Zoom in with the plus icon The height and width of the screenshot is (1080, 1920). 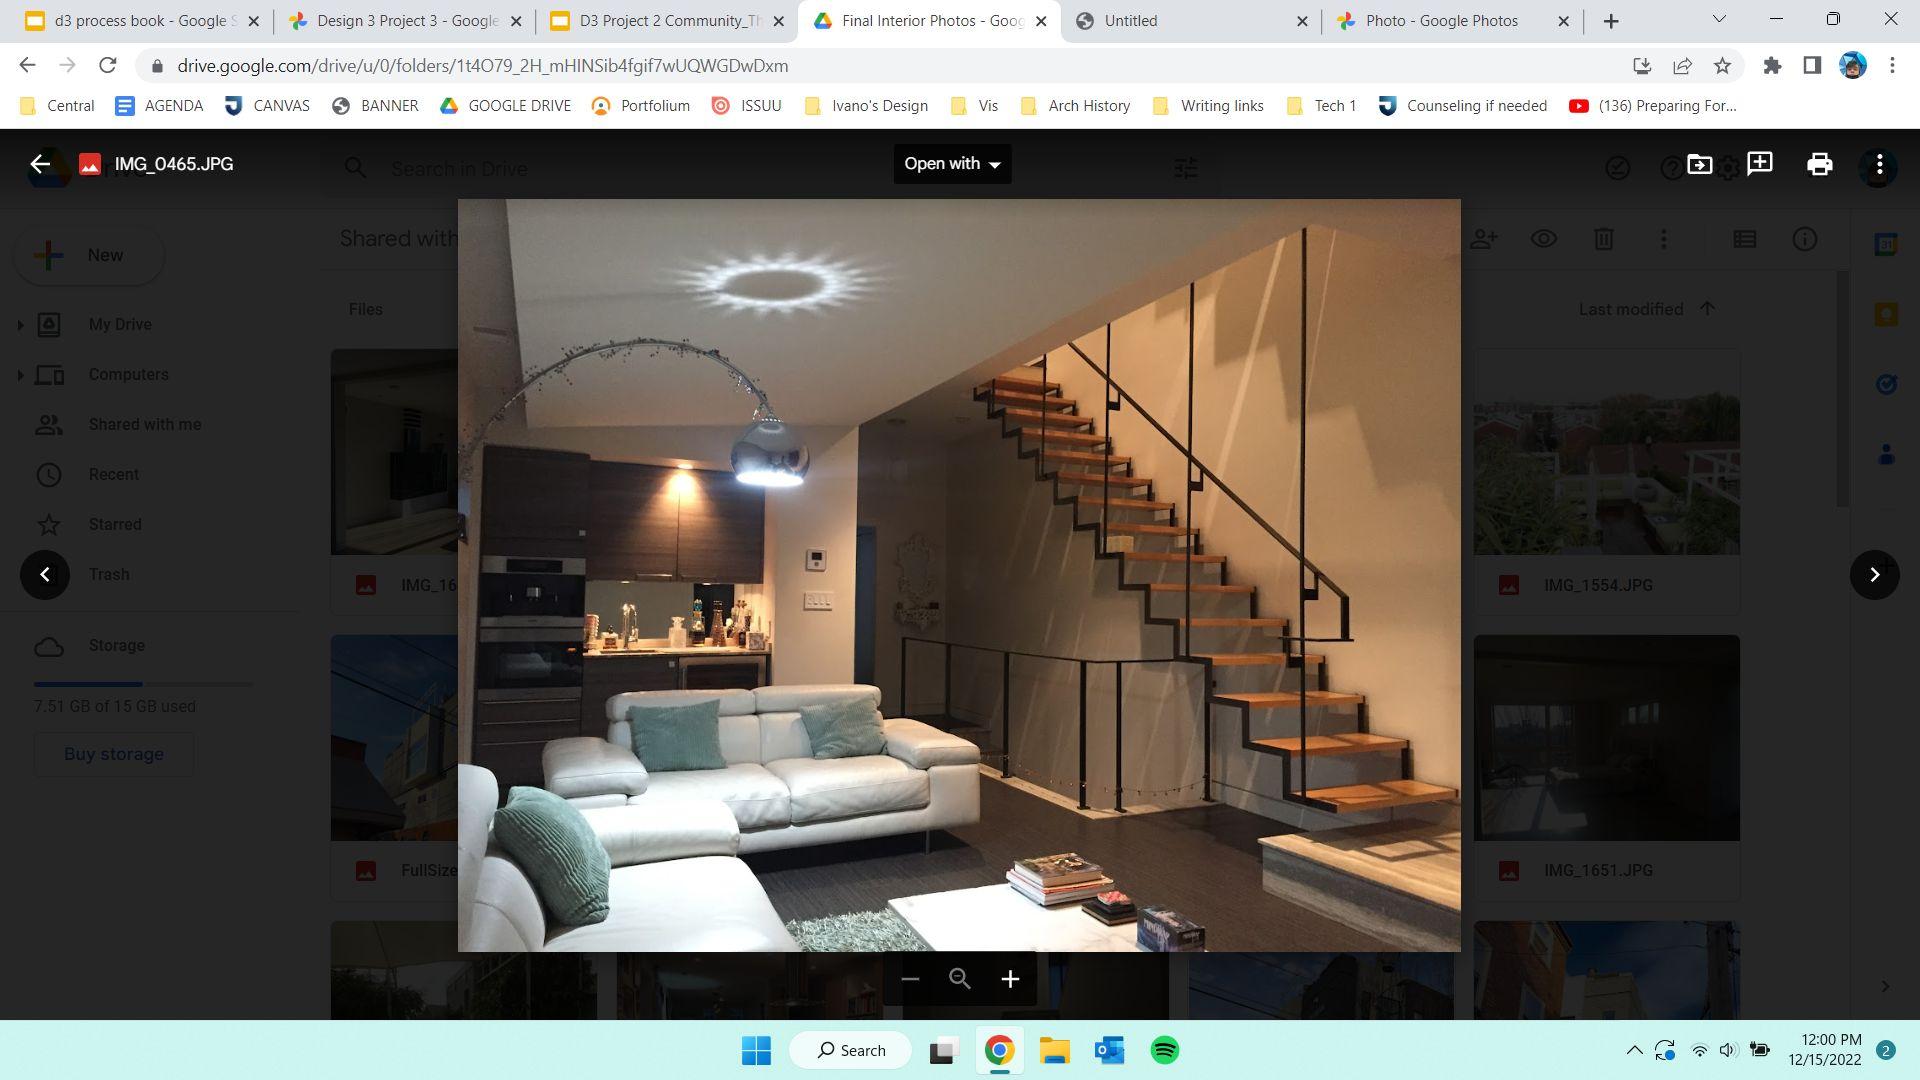coord(1010,979)
